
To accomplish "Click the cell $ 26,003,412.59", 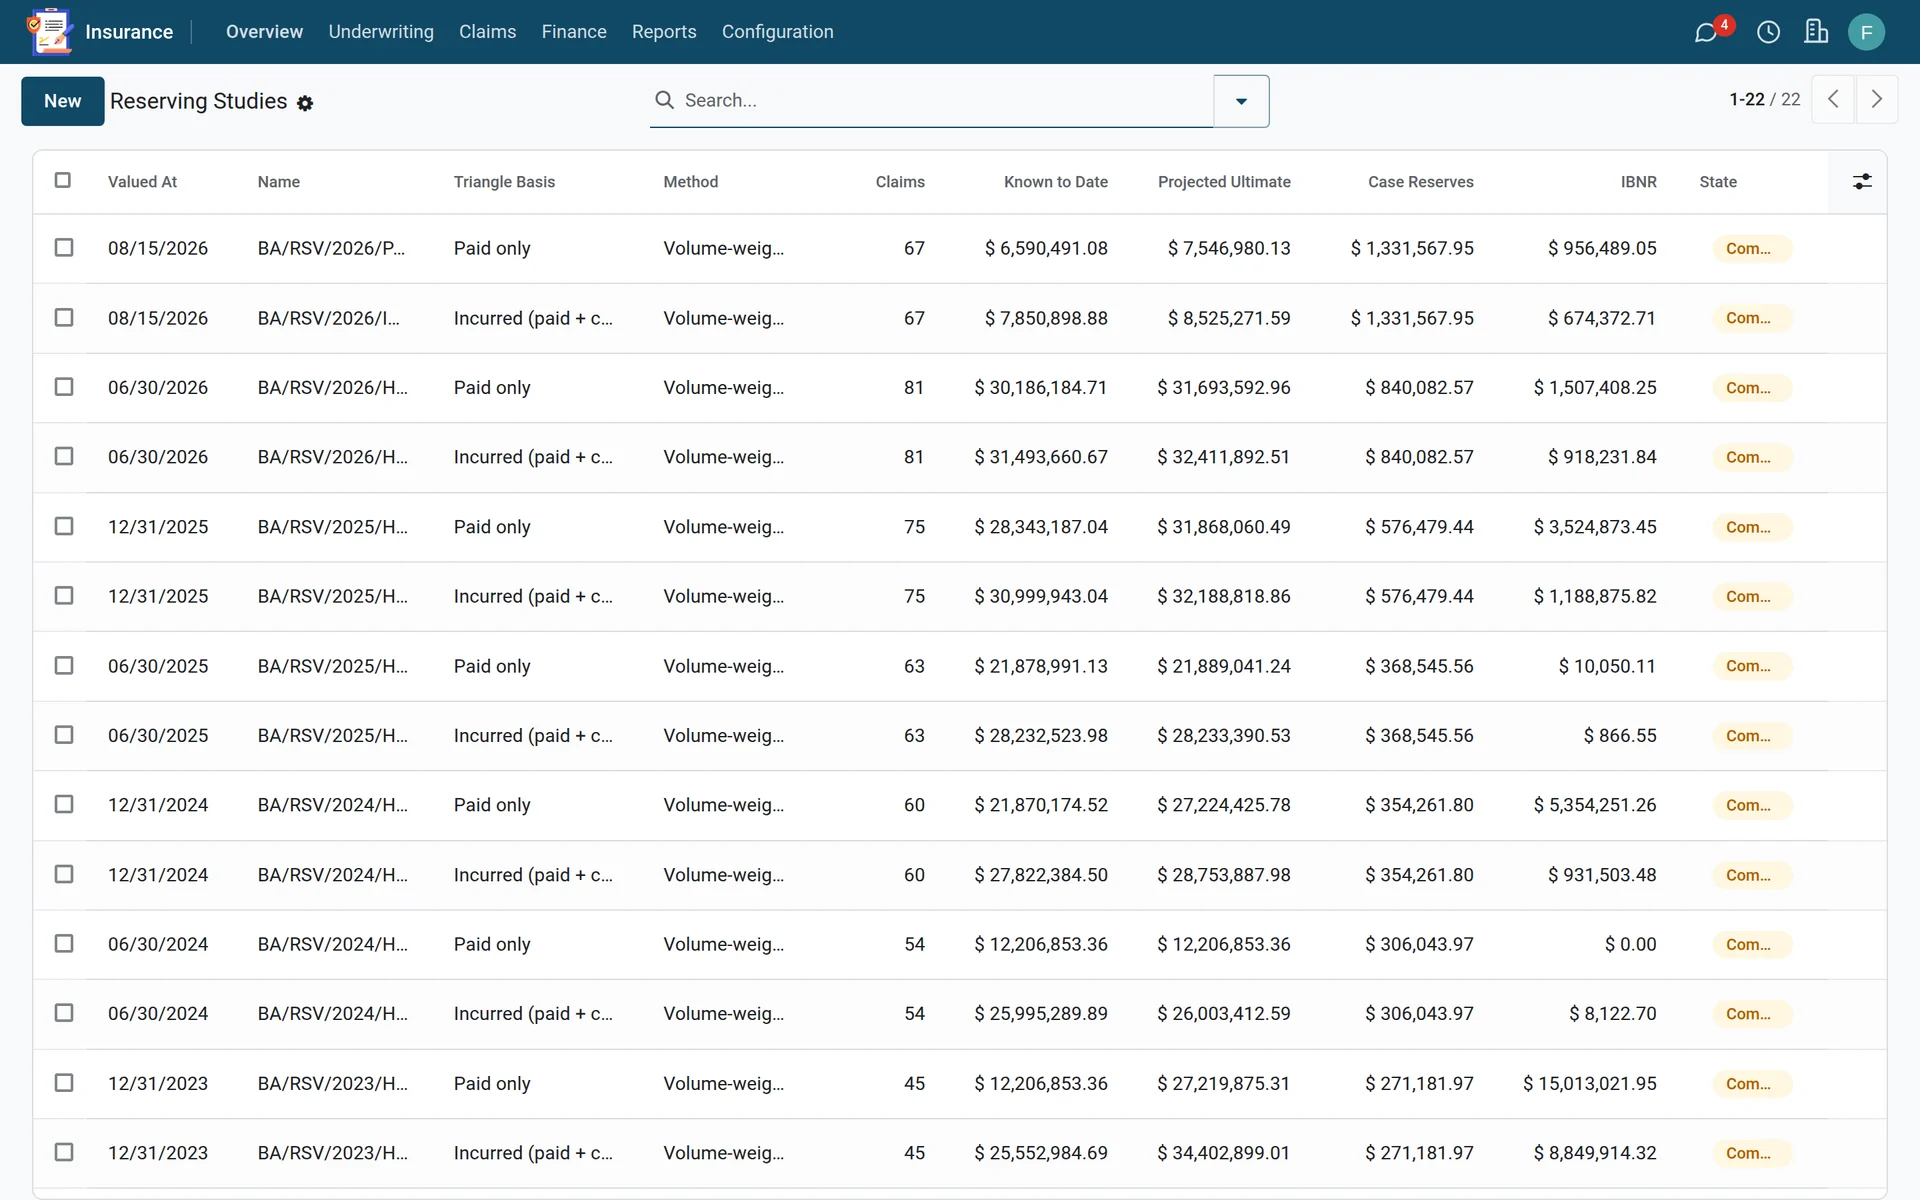I will [1224, 1013].
